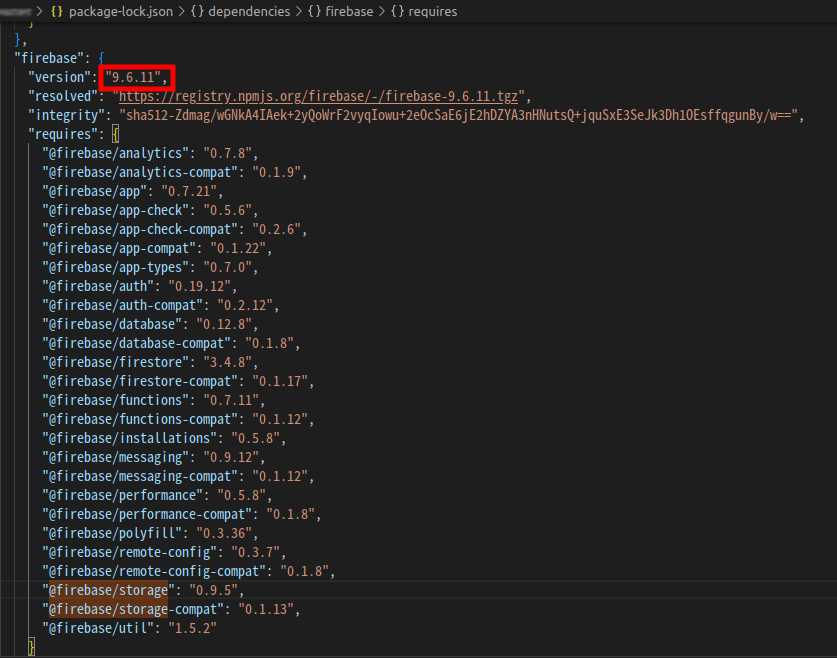Viewport: 837px width, 658px height.
Task: Click the @firebase/remote-config entry
Action: (164, 553)
